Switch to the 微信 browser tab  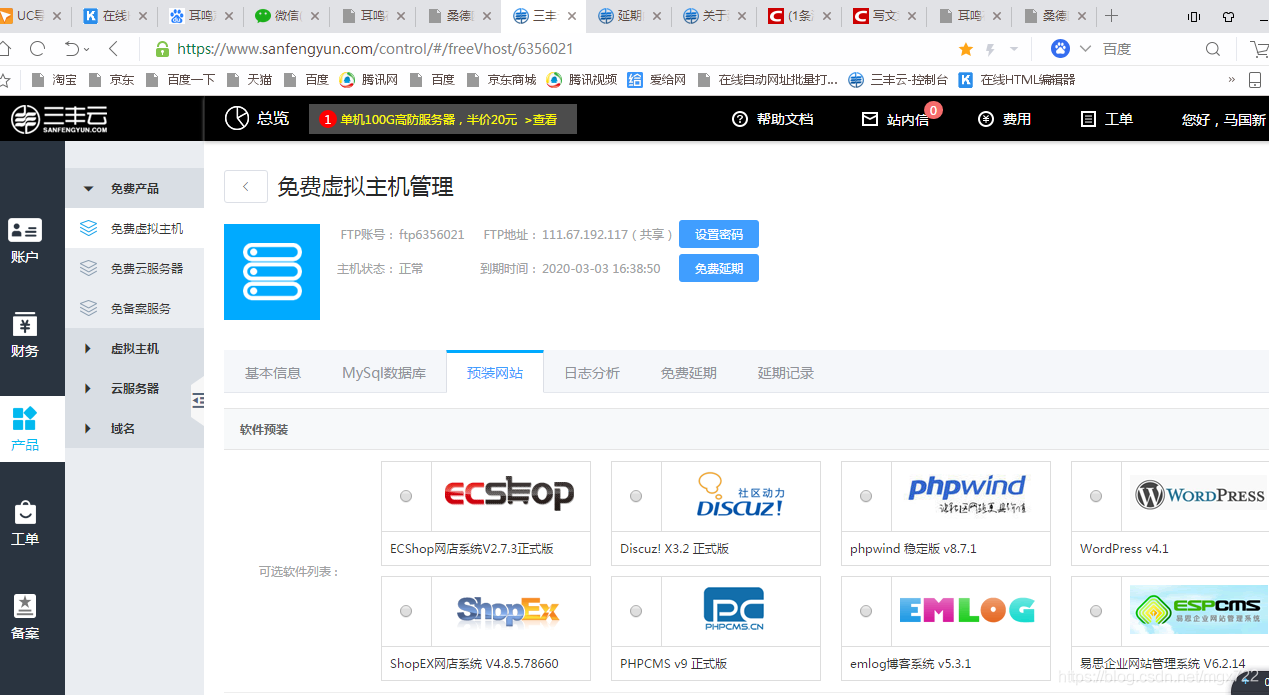click(285, 16)
